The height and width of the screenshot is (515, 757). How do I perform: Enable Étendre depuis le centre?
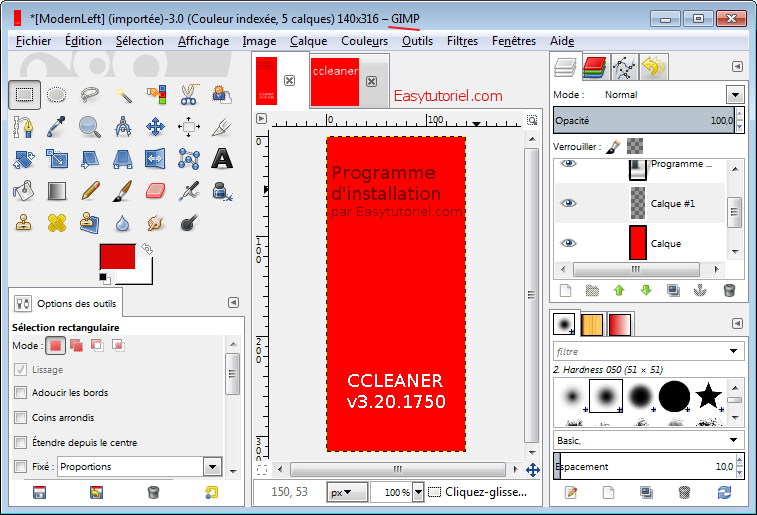click(x=20, y=443)
